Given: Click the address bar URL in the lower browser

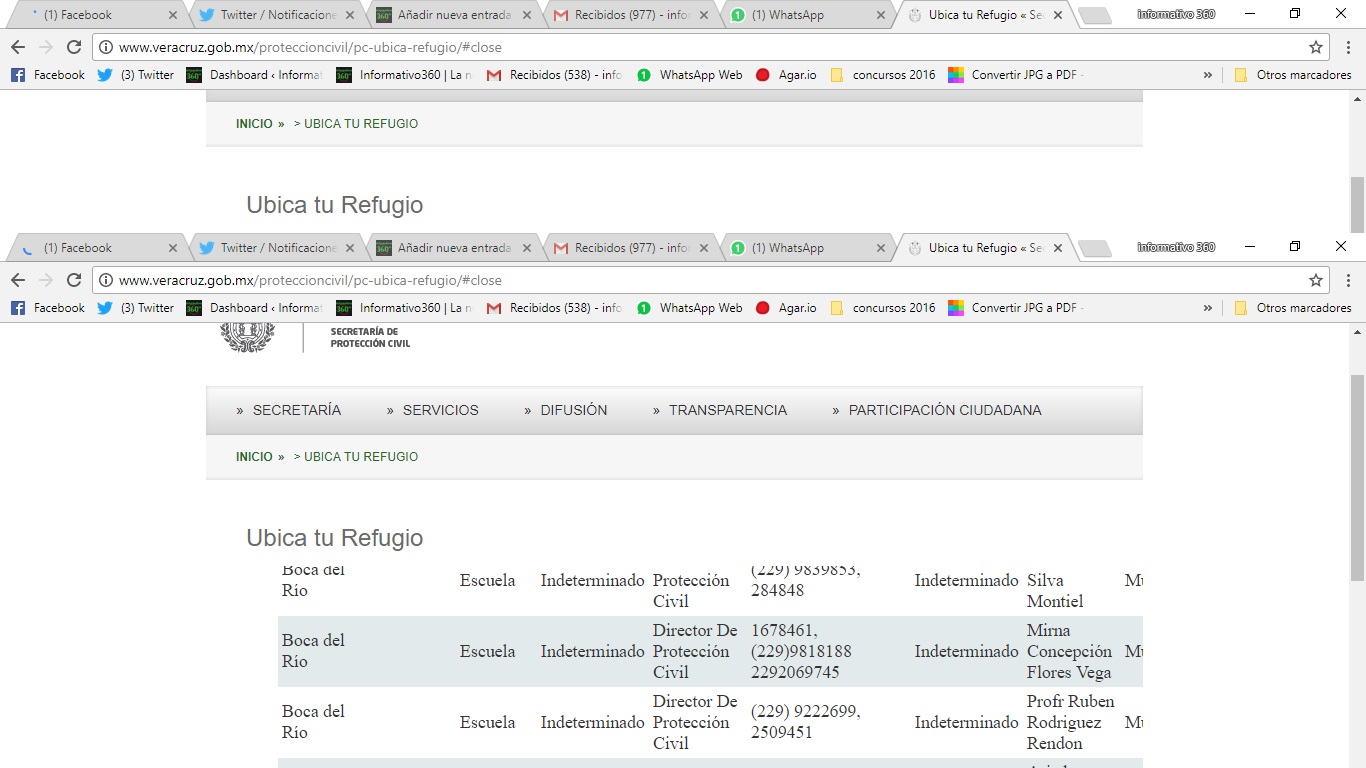Looking at the screenshot, I should click(310, 280).
